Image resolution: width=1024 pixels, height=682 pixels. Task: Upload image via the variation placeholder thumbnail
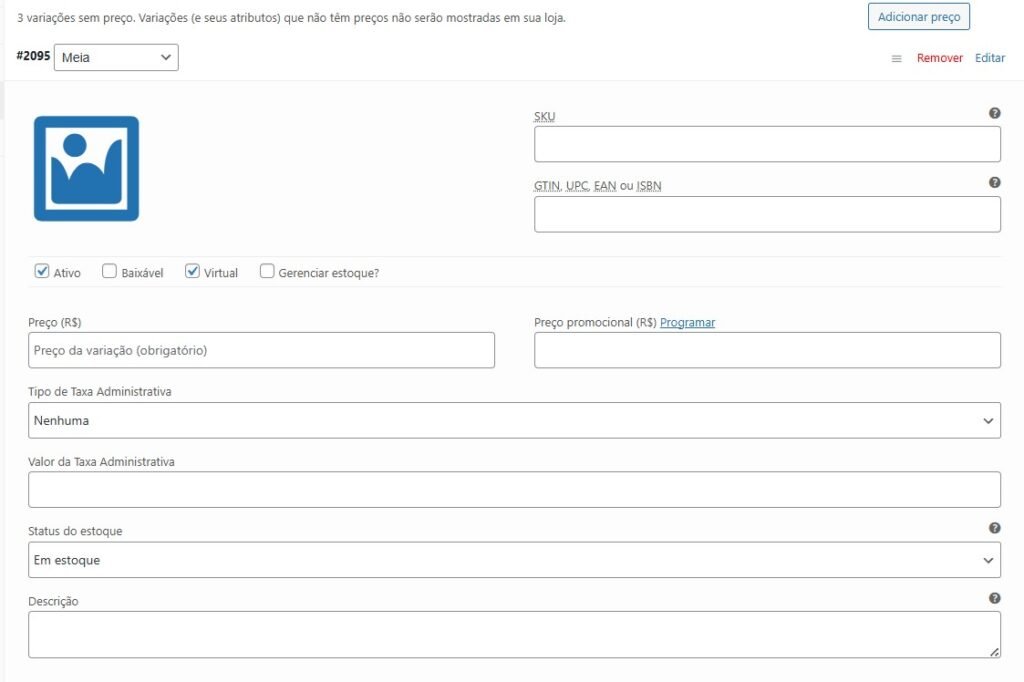[x=86, y=168]
